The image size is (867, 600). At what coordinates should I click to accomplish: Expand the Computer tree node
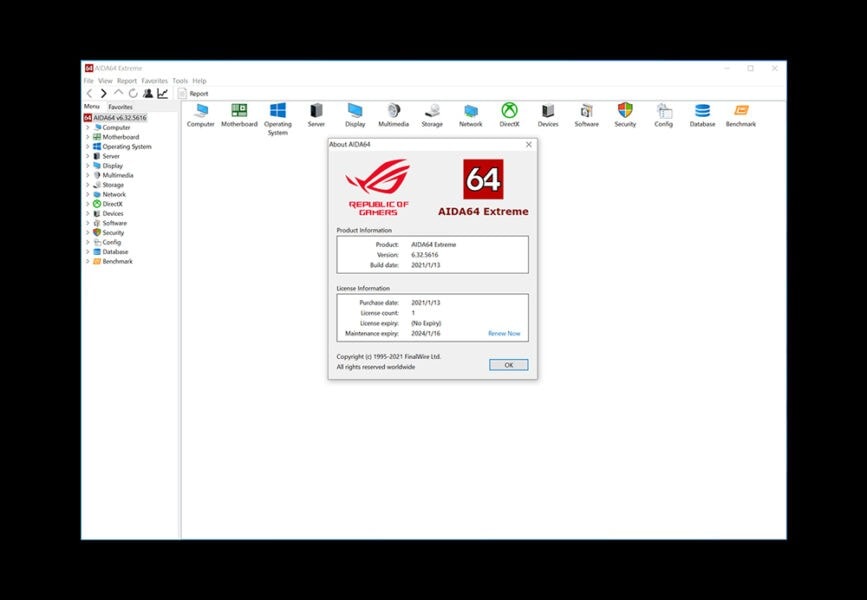pos(87,127)
